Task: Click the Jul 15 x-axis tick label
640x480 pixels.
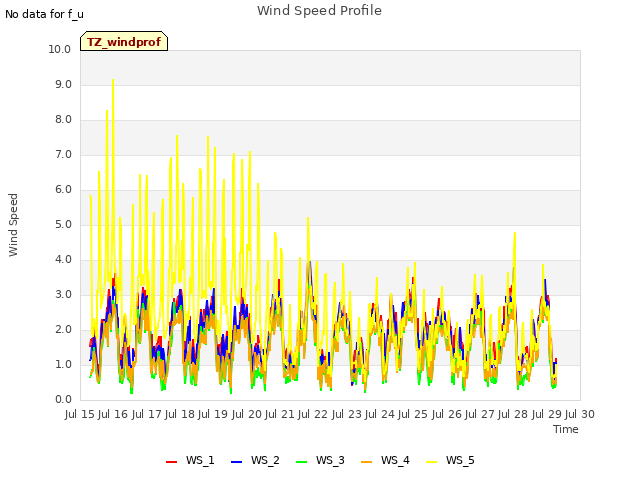Action: (x=80, y=414)
